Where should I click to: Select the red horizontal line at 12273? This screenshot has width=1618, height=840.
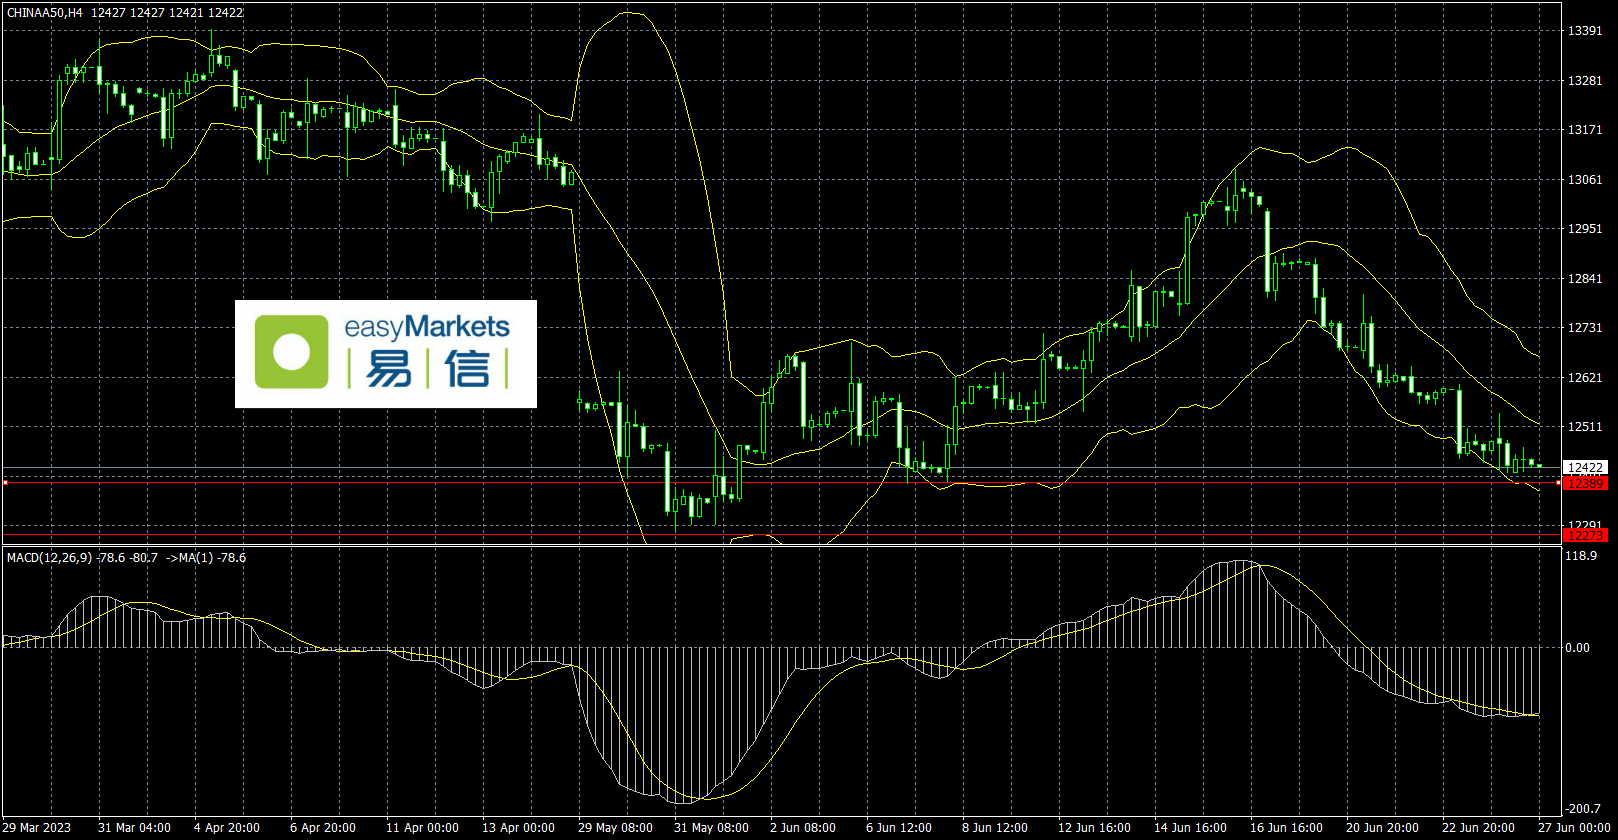tap(781, 535)
